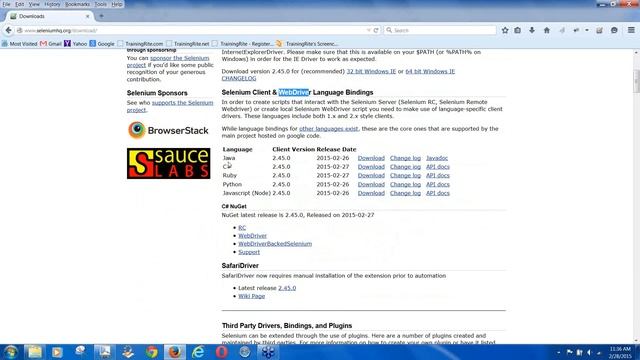
Task: Open the chat smiley icon in toolbar
Action: click(x=614, y=30)
